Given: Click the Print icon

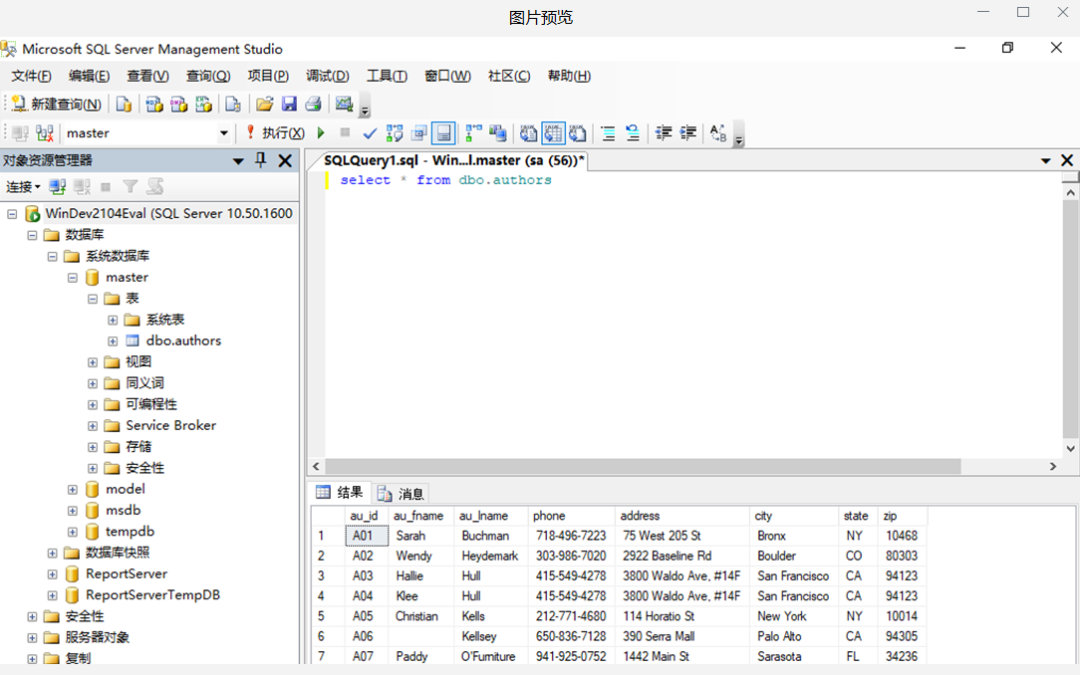Looking at the screenshot, I should point(313,104).
